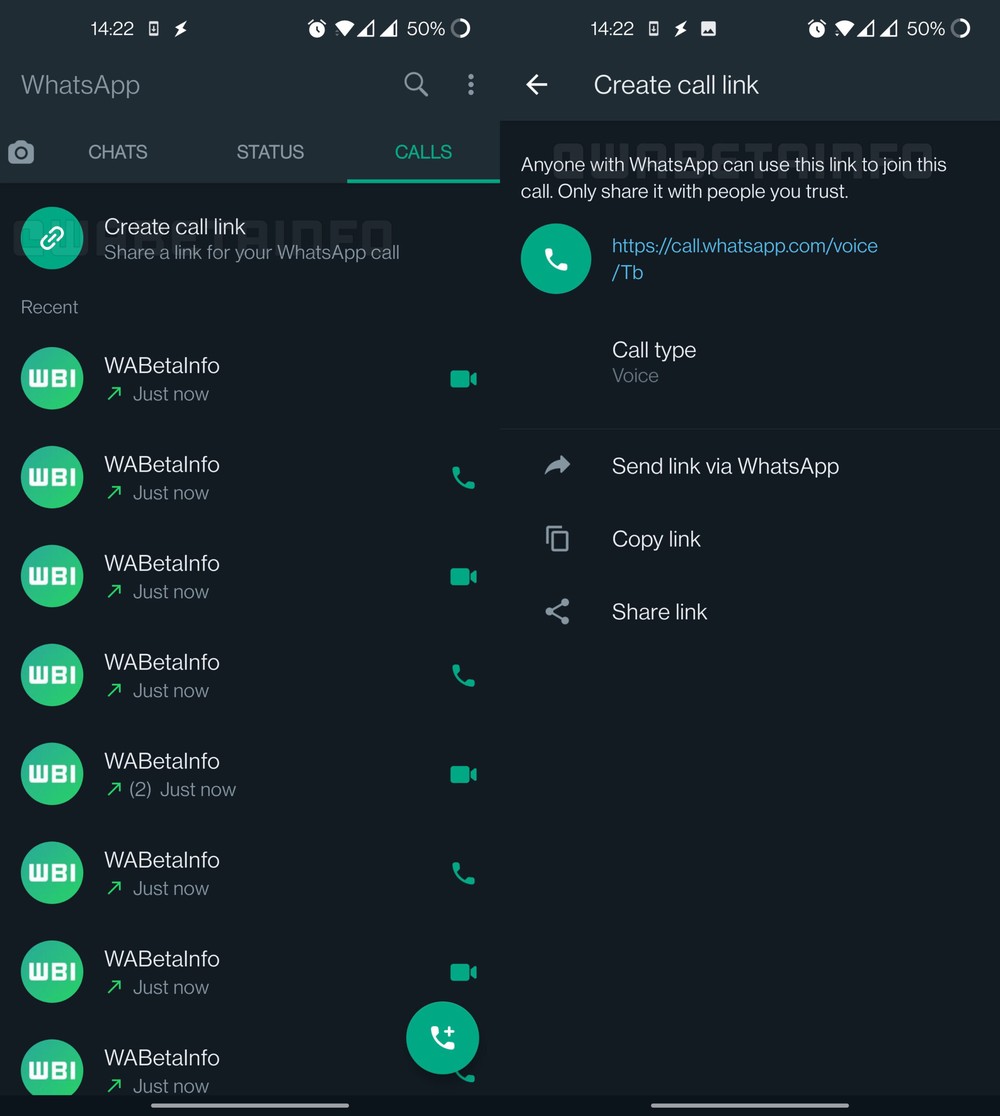Start video call from first WABetaInfo entry

tap(463, 379)
